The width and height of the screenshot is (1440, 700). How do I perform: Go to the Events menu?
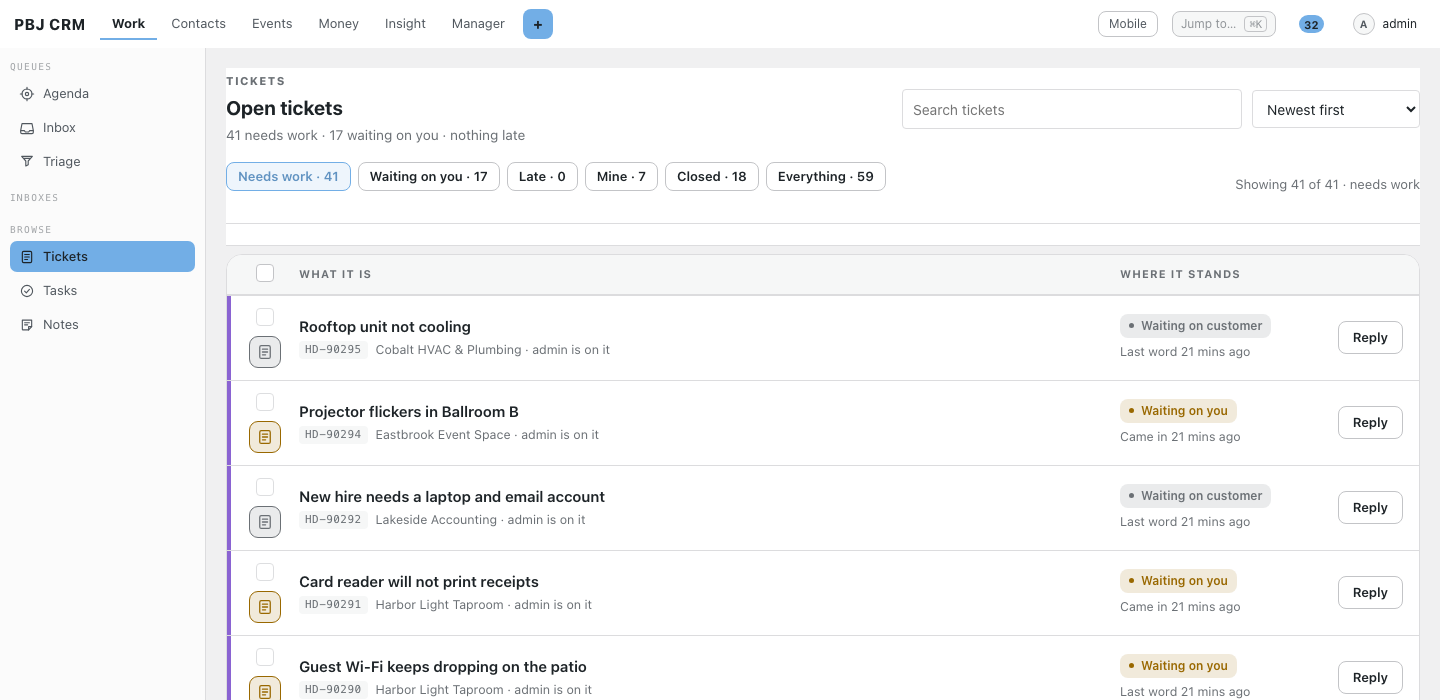tap(272, 24)
